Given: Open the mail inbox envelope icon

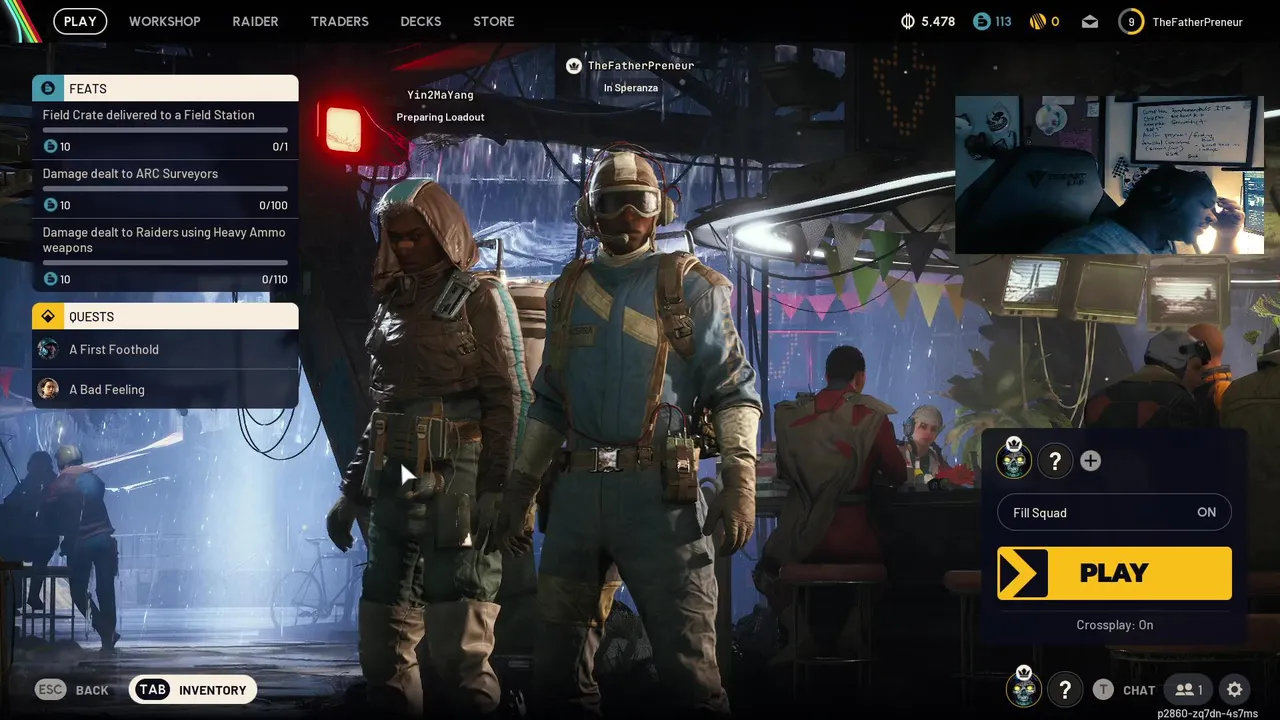Looking at the screenshot, I should 1090,22.
